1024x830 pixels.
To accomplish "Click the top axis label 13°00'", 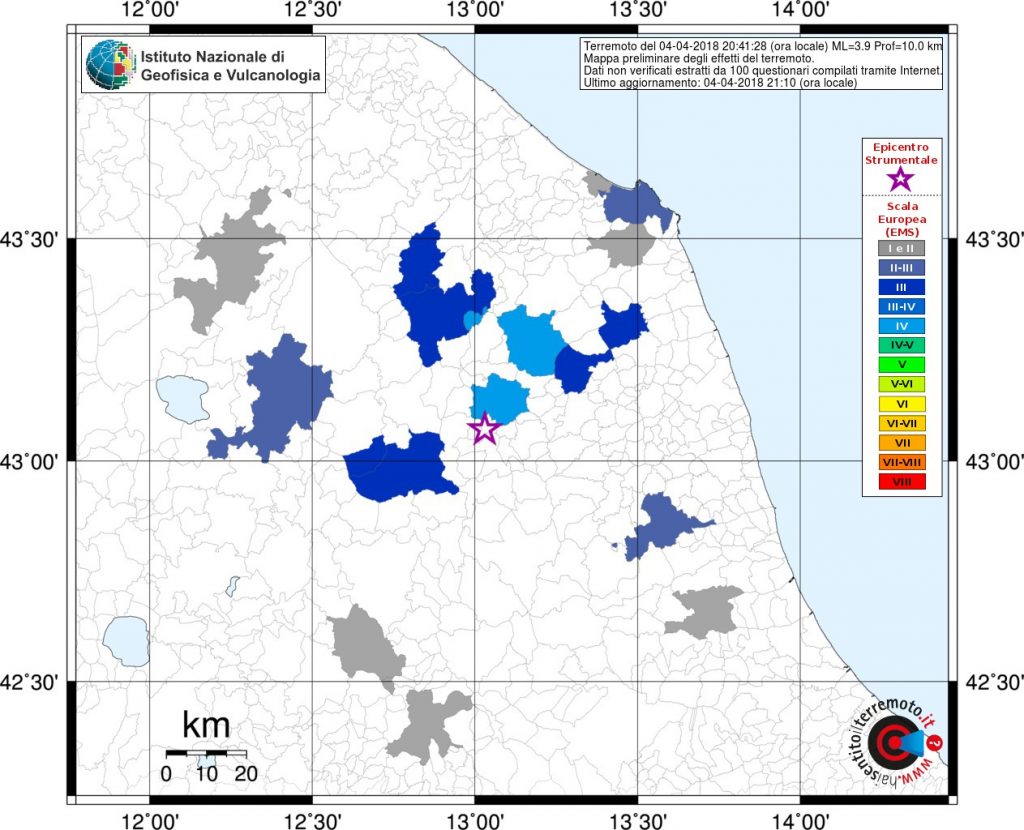I will [475, 10].
